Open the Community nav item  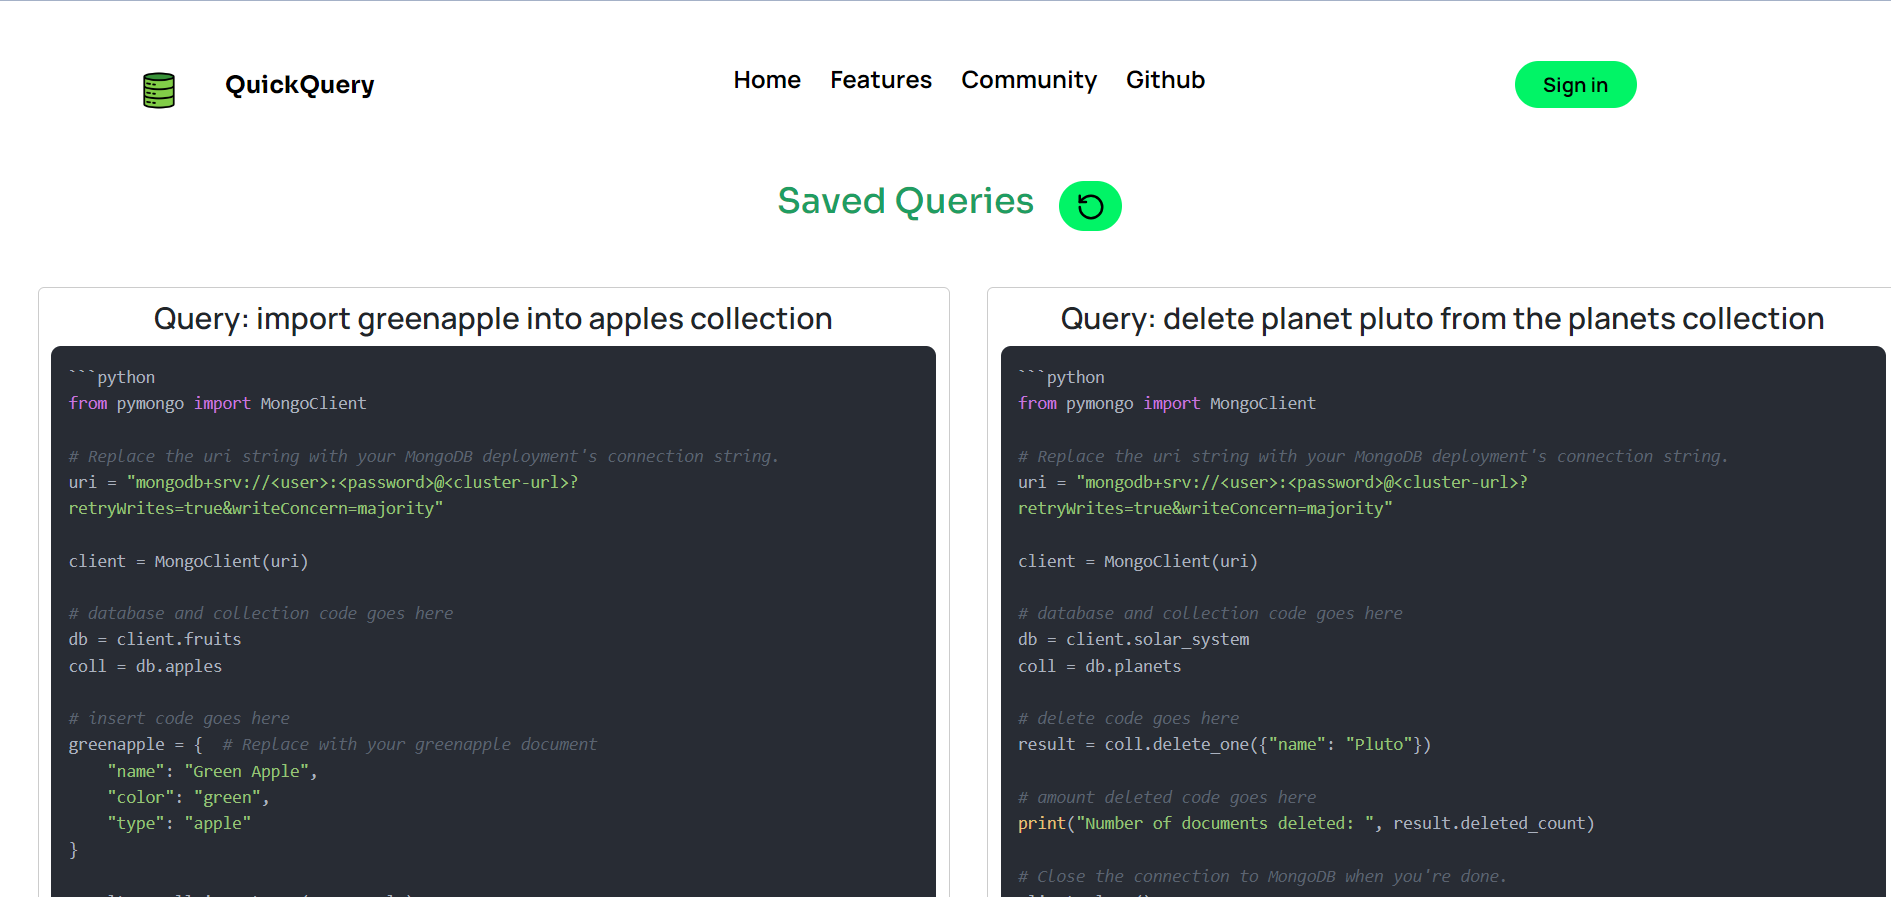[1029, 80]
